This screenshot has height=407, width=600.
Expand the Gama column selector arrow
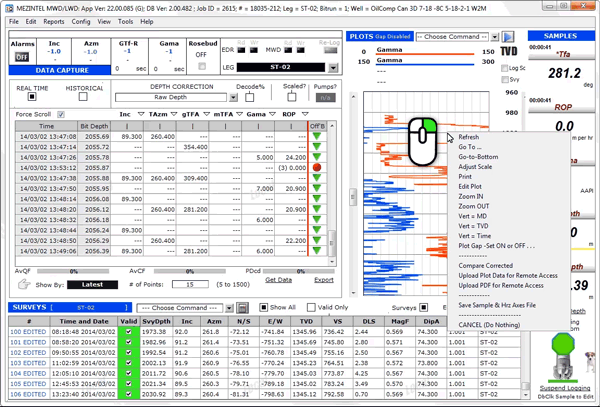pyautogui.click(x=272, y=114)
